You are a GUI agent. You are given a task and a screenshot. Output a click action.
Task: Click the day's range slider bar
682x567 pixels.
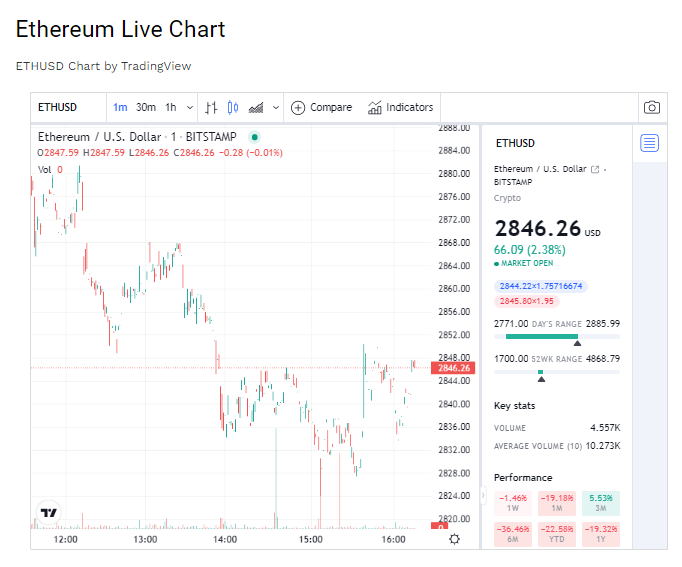[x=557, y=337]
